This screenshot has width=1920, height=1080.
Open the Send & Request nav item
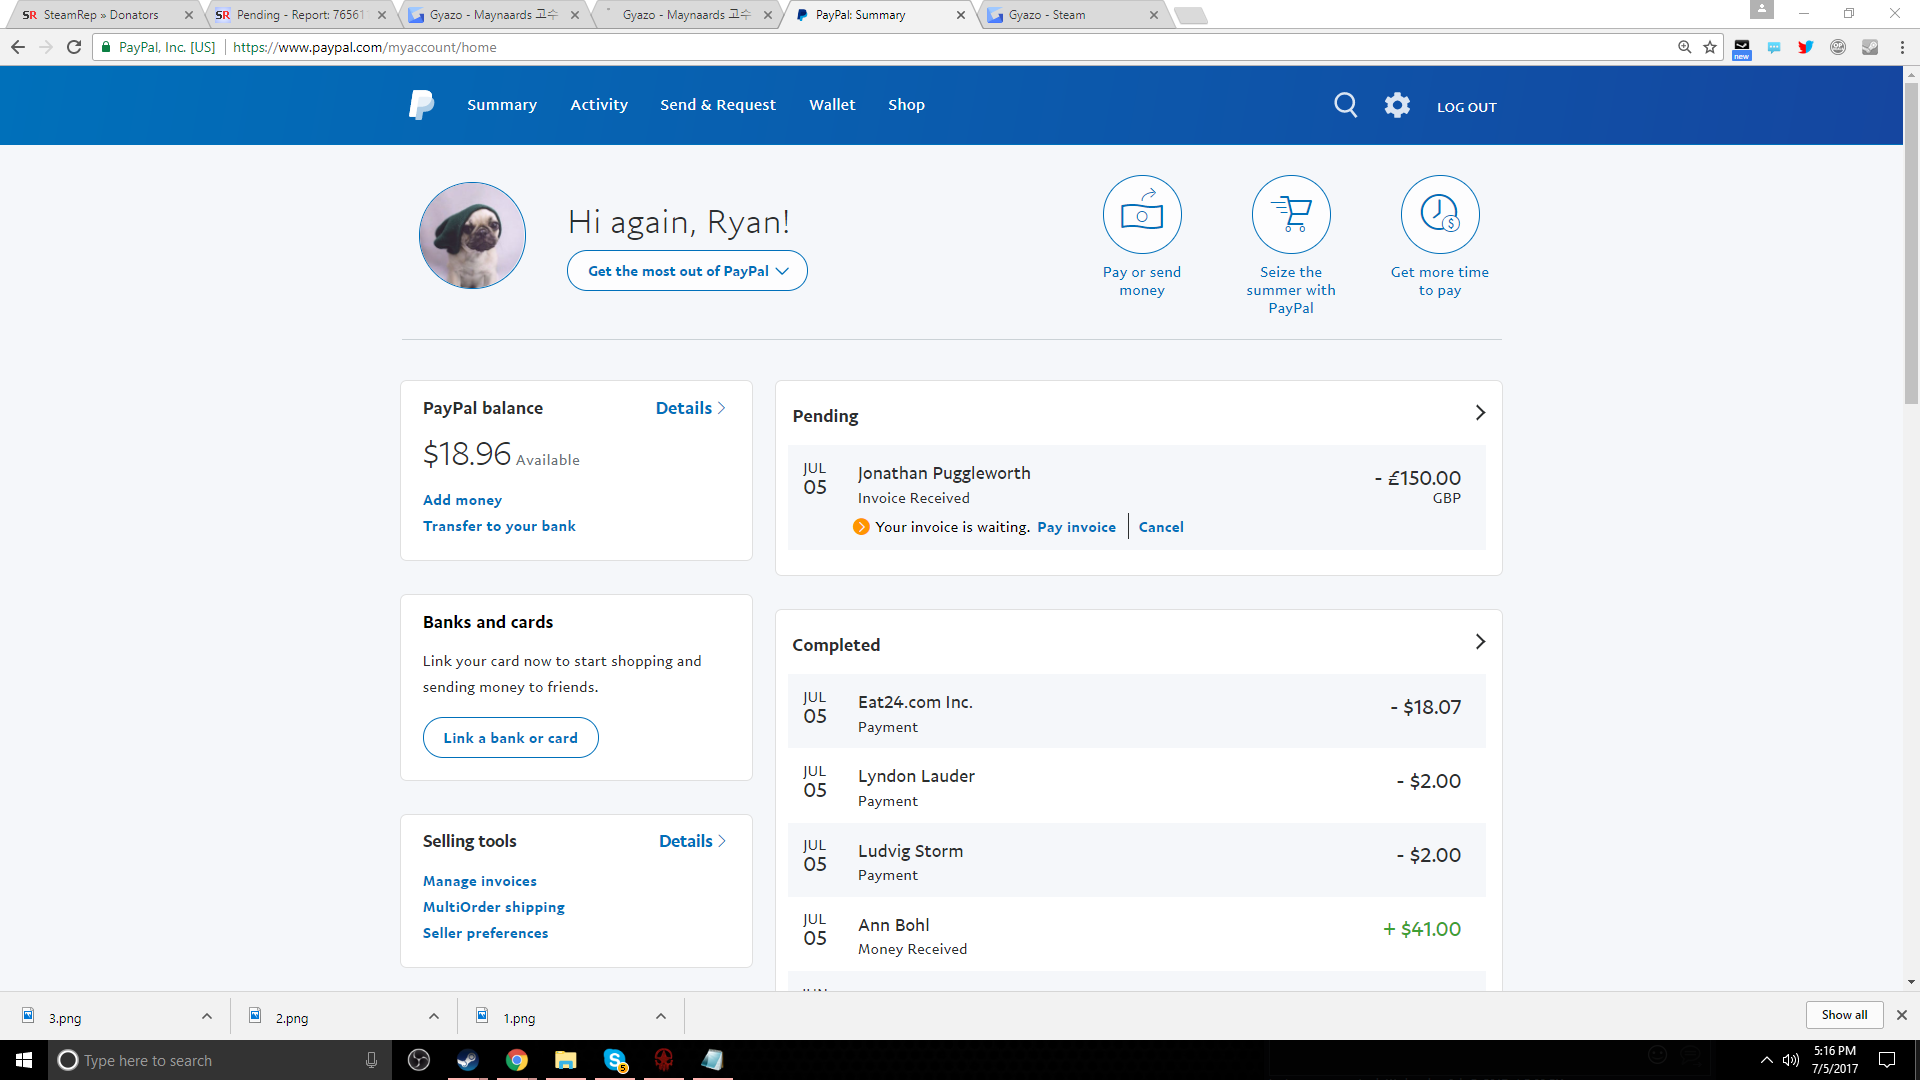coord(718,105)
